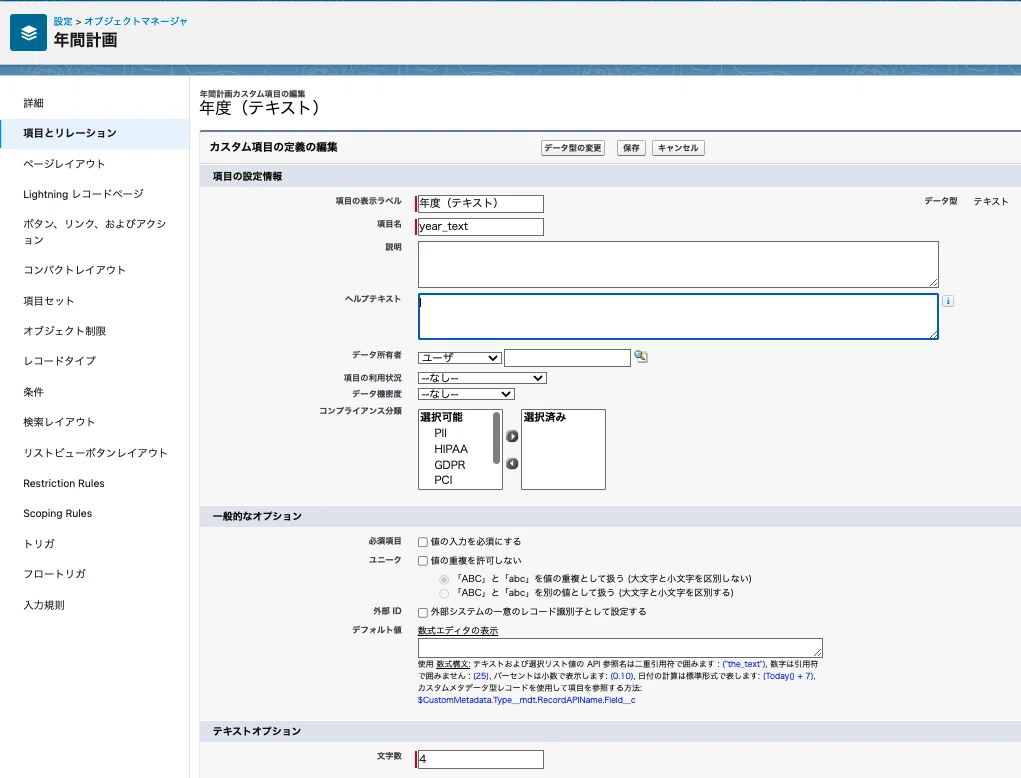Select PII in the 選択可能 list
1021x778 pixels.
[x=440, y=433]
